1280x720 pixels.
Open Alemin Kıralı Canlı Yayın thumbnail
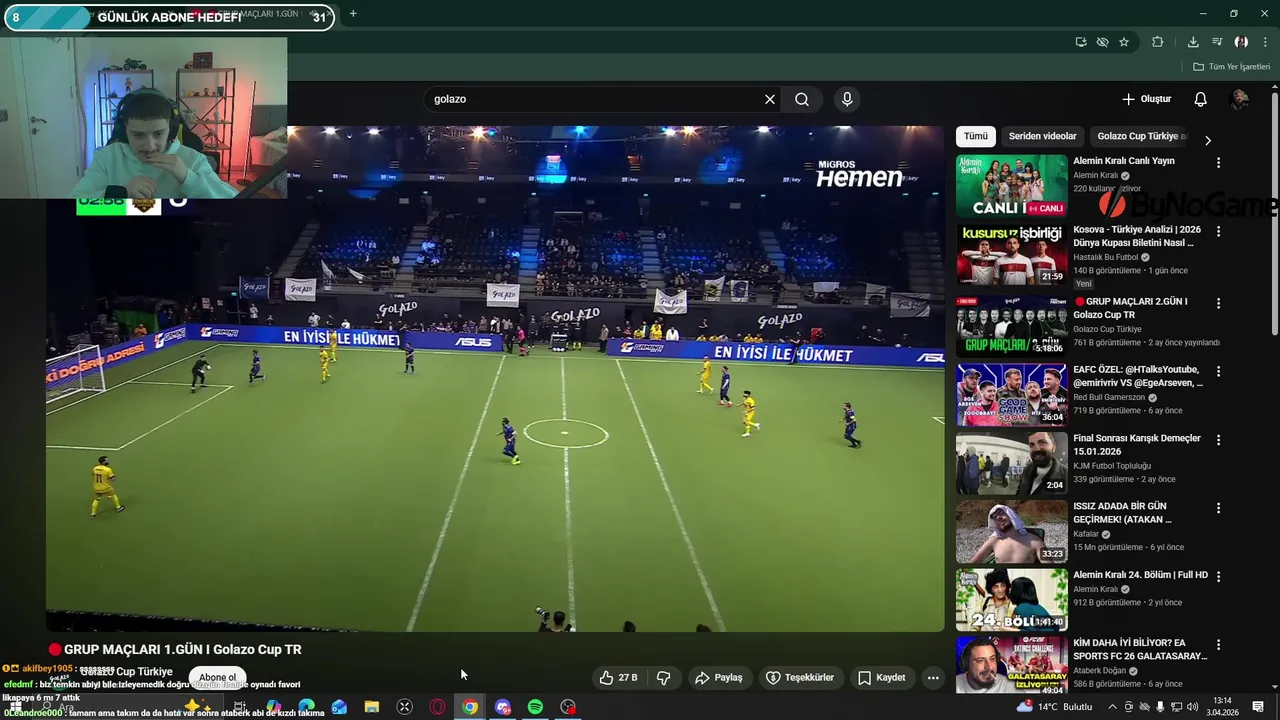coord(1011,186)
